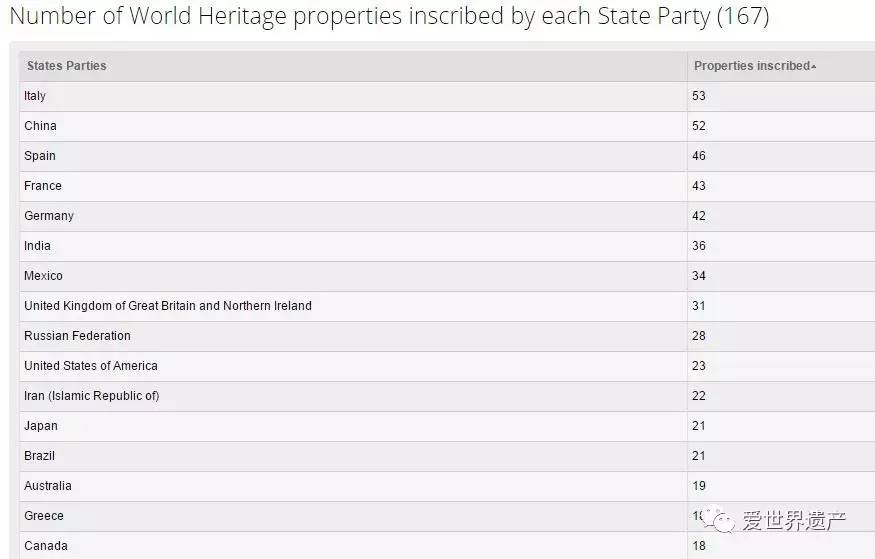The width and height of the screenshot is (875, 559).
Task: Click Japan in the list
Action: (41, 426)
